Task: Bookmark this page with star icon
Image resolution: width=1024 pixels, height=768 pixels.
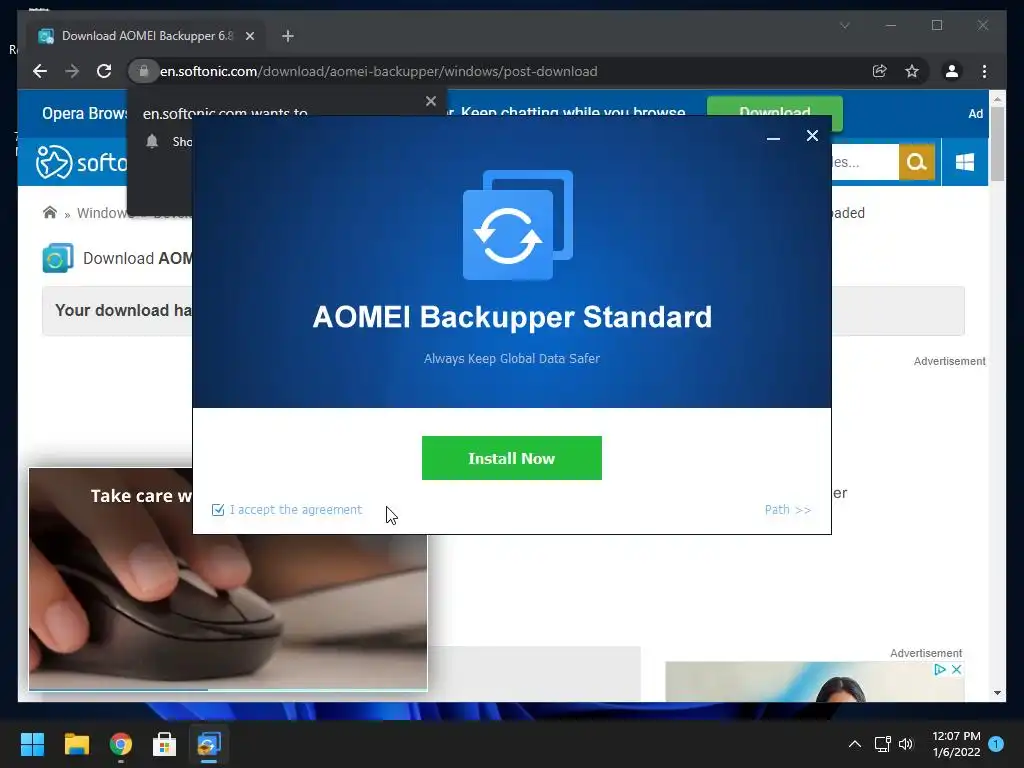Action: pyautogui.click(x=912, y=71)
